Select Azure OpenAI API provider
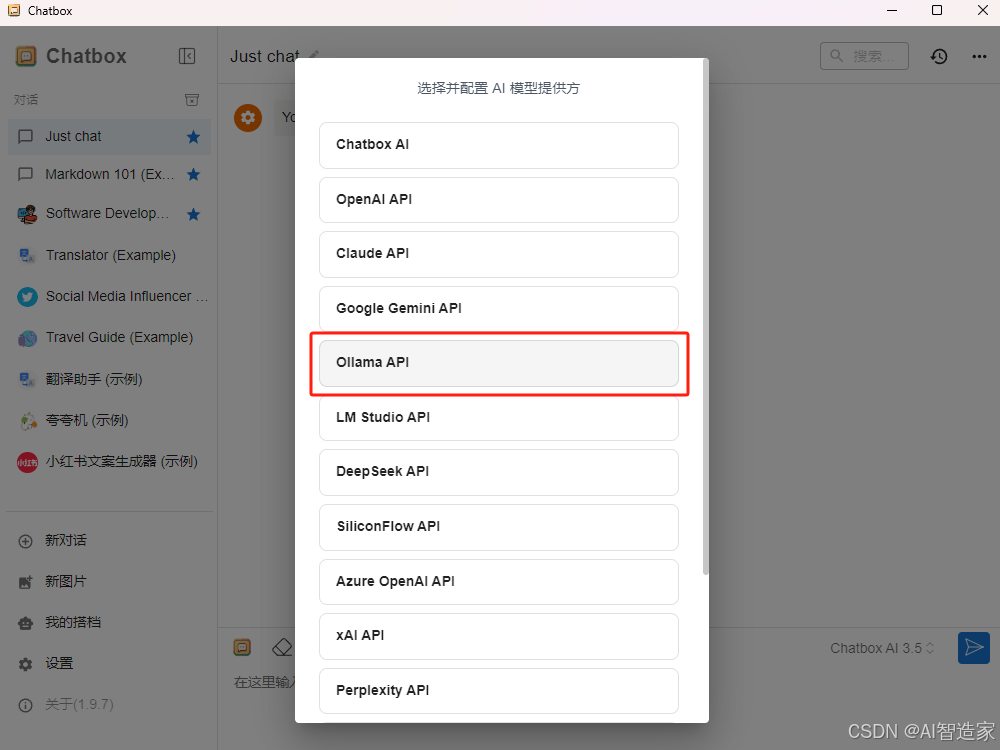This screenshot has height=750, width=1000. [499, 582]
